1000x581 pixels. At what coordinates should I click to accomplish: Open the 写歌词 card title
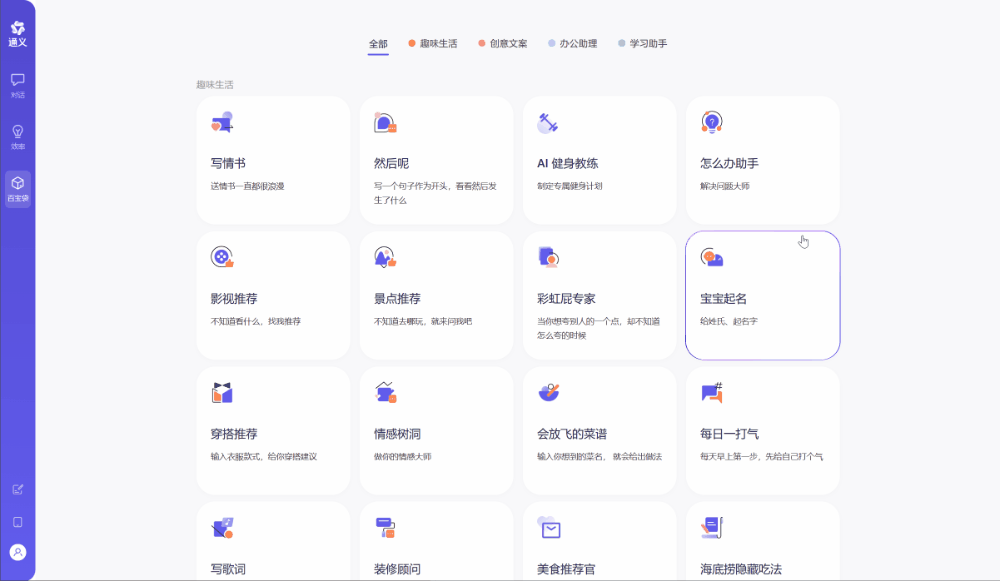click(228, 569)
